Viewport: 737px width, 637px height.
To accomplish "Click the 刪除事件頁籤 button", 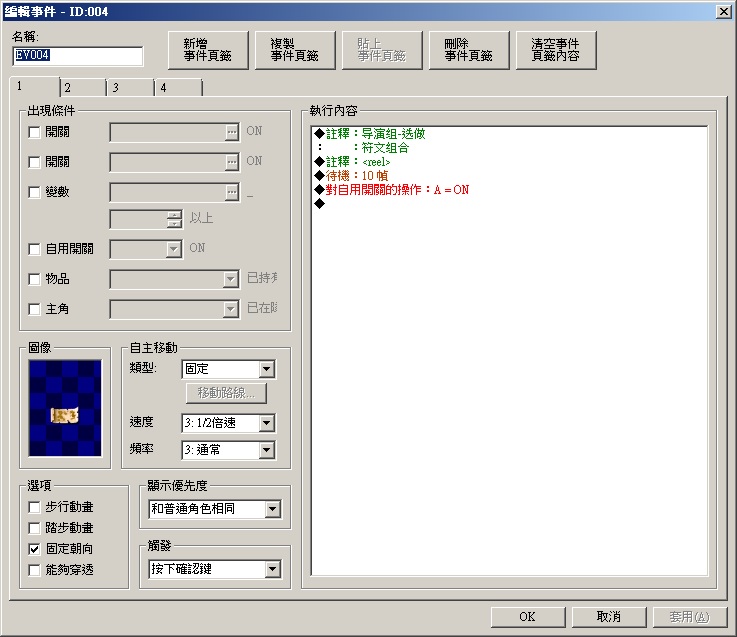I will tap(469, 50).
